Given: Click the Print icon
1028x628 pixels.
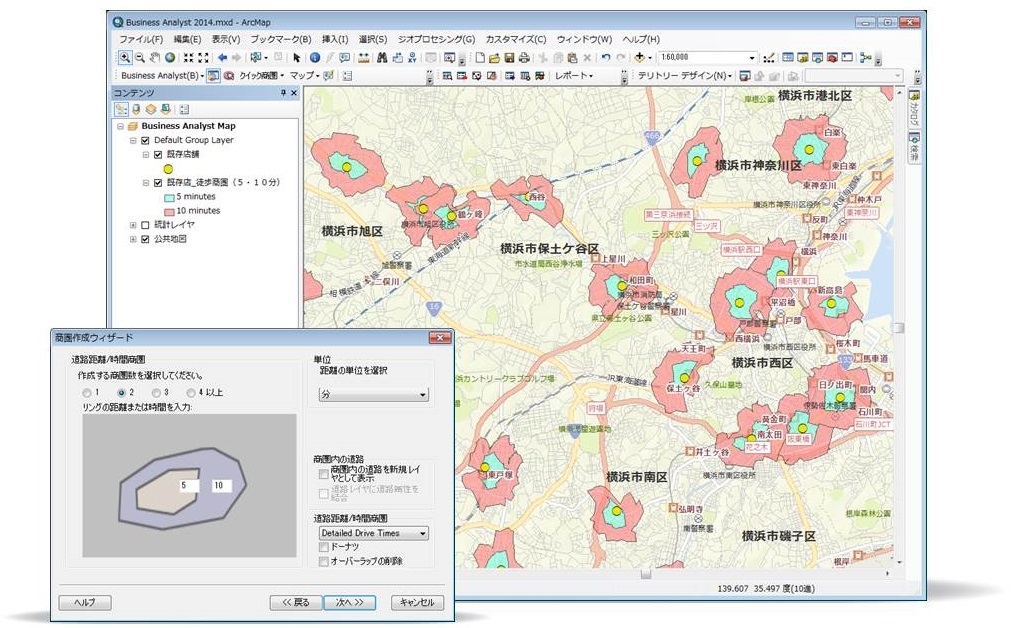Looking at the screenshot, I should point(524,58).
